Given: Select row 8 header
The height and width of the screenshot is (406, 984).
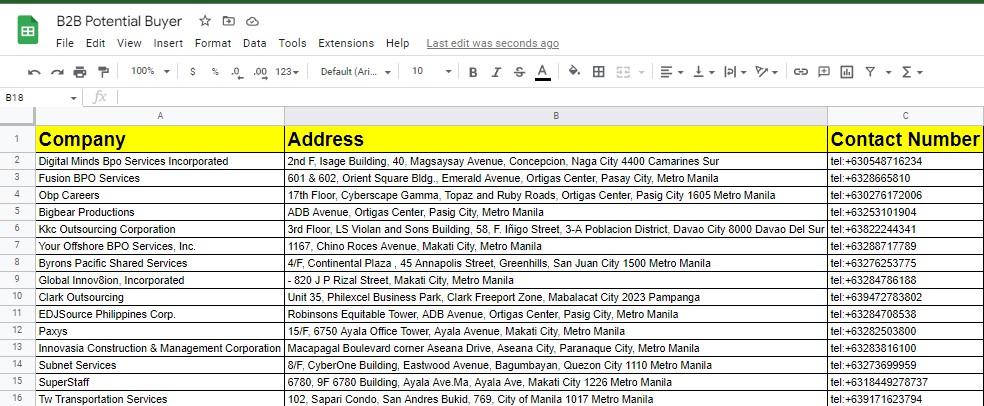Looking at the screenshot, I should tap(18, 263).
